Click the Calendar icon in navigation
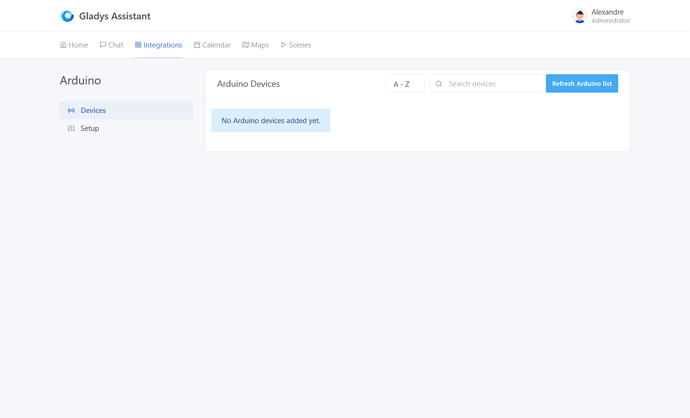The height and width of the screenshot is (418, 690). (x=197, y=45)
